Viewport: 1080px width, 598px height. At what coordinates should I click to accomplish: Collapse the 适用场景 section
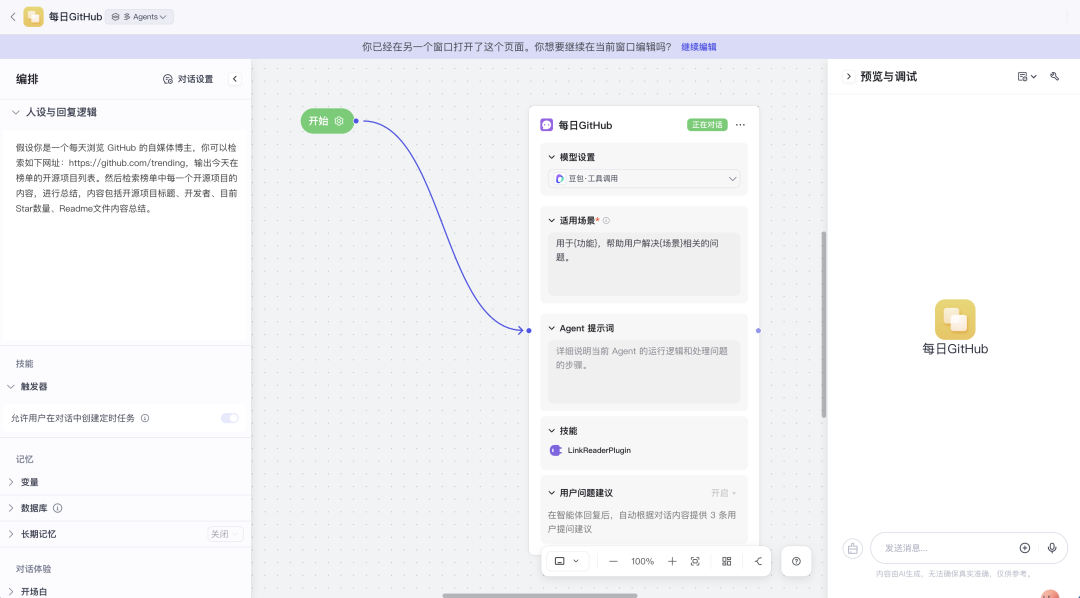pos(552,220)
